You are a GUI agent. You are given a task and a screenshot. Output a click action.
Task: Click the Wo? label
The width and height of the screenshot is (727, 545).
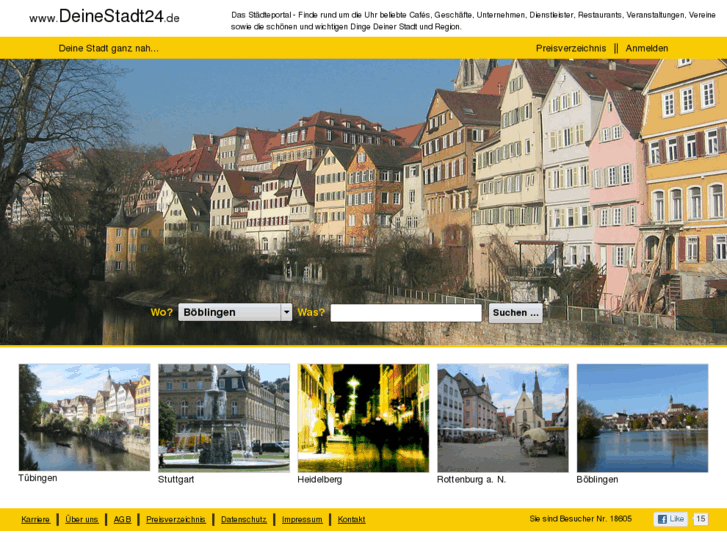coord(161,313)
